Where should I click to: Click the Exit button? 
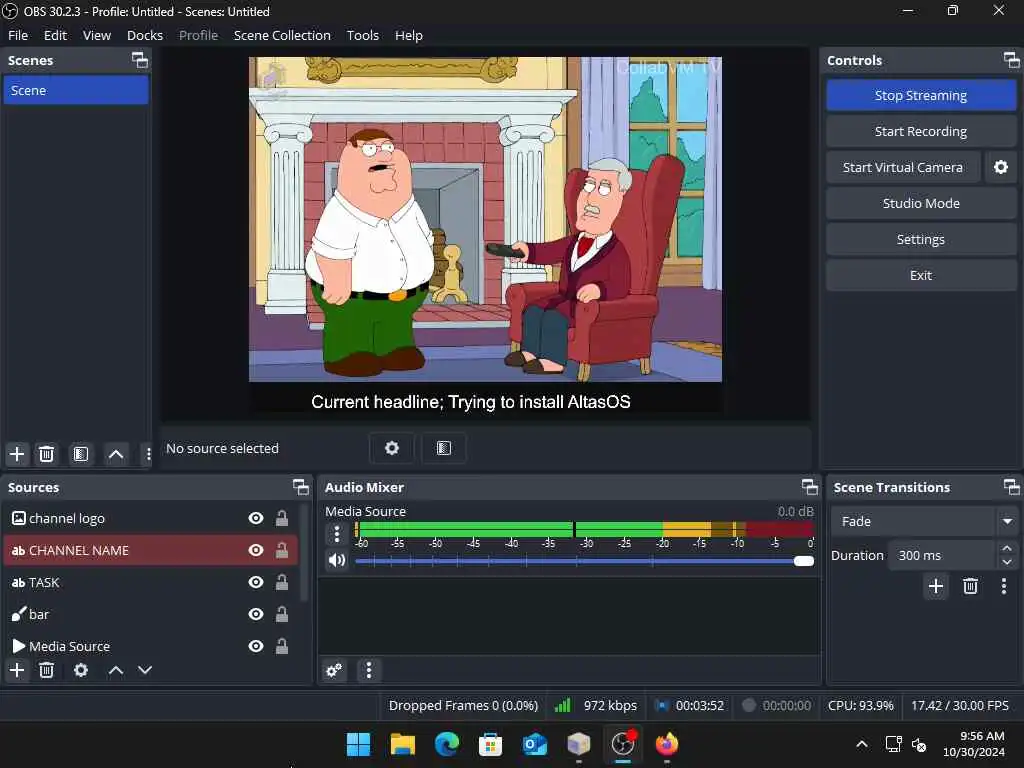pyautogui.click(x=921, y=275)
